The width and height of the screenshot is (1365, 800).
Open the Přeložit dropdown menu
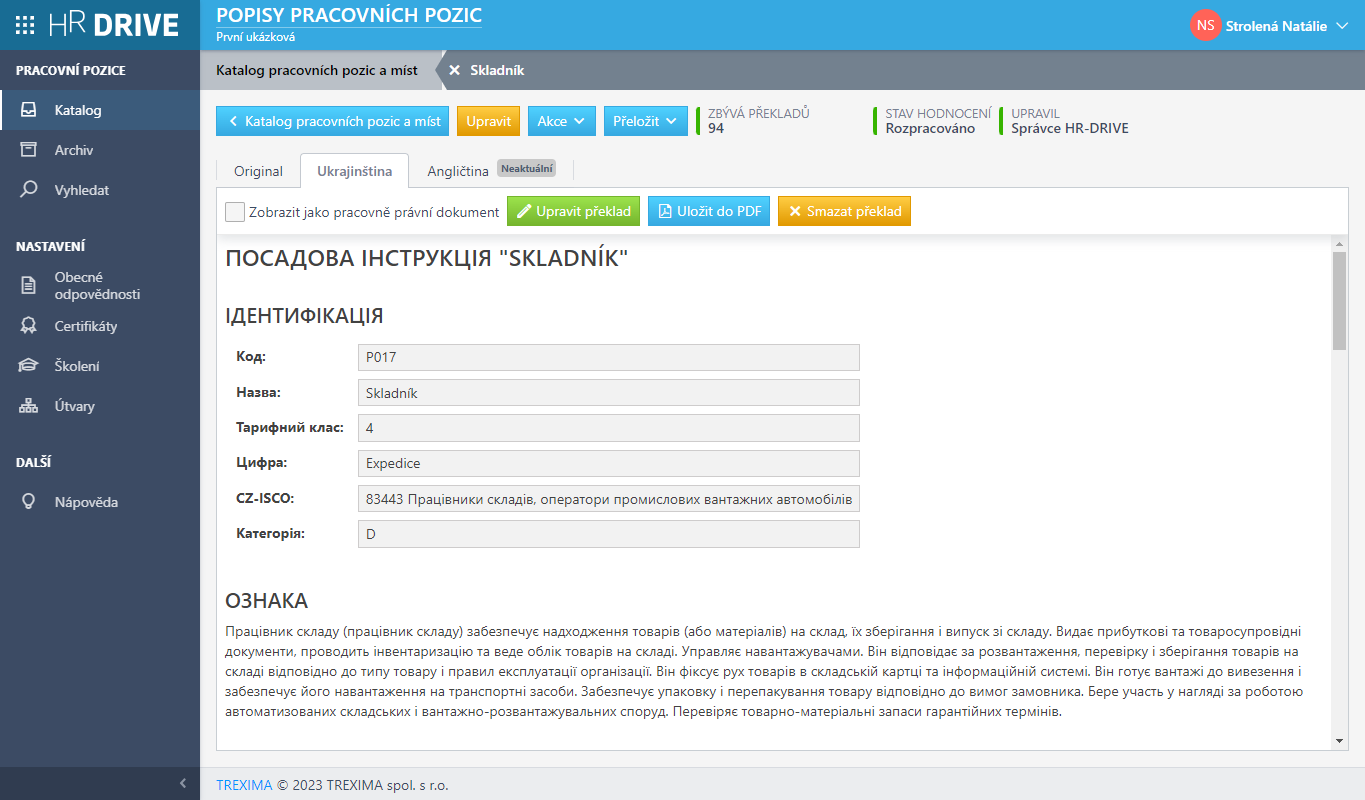point(644,121)
